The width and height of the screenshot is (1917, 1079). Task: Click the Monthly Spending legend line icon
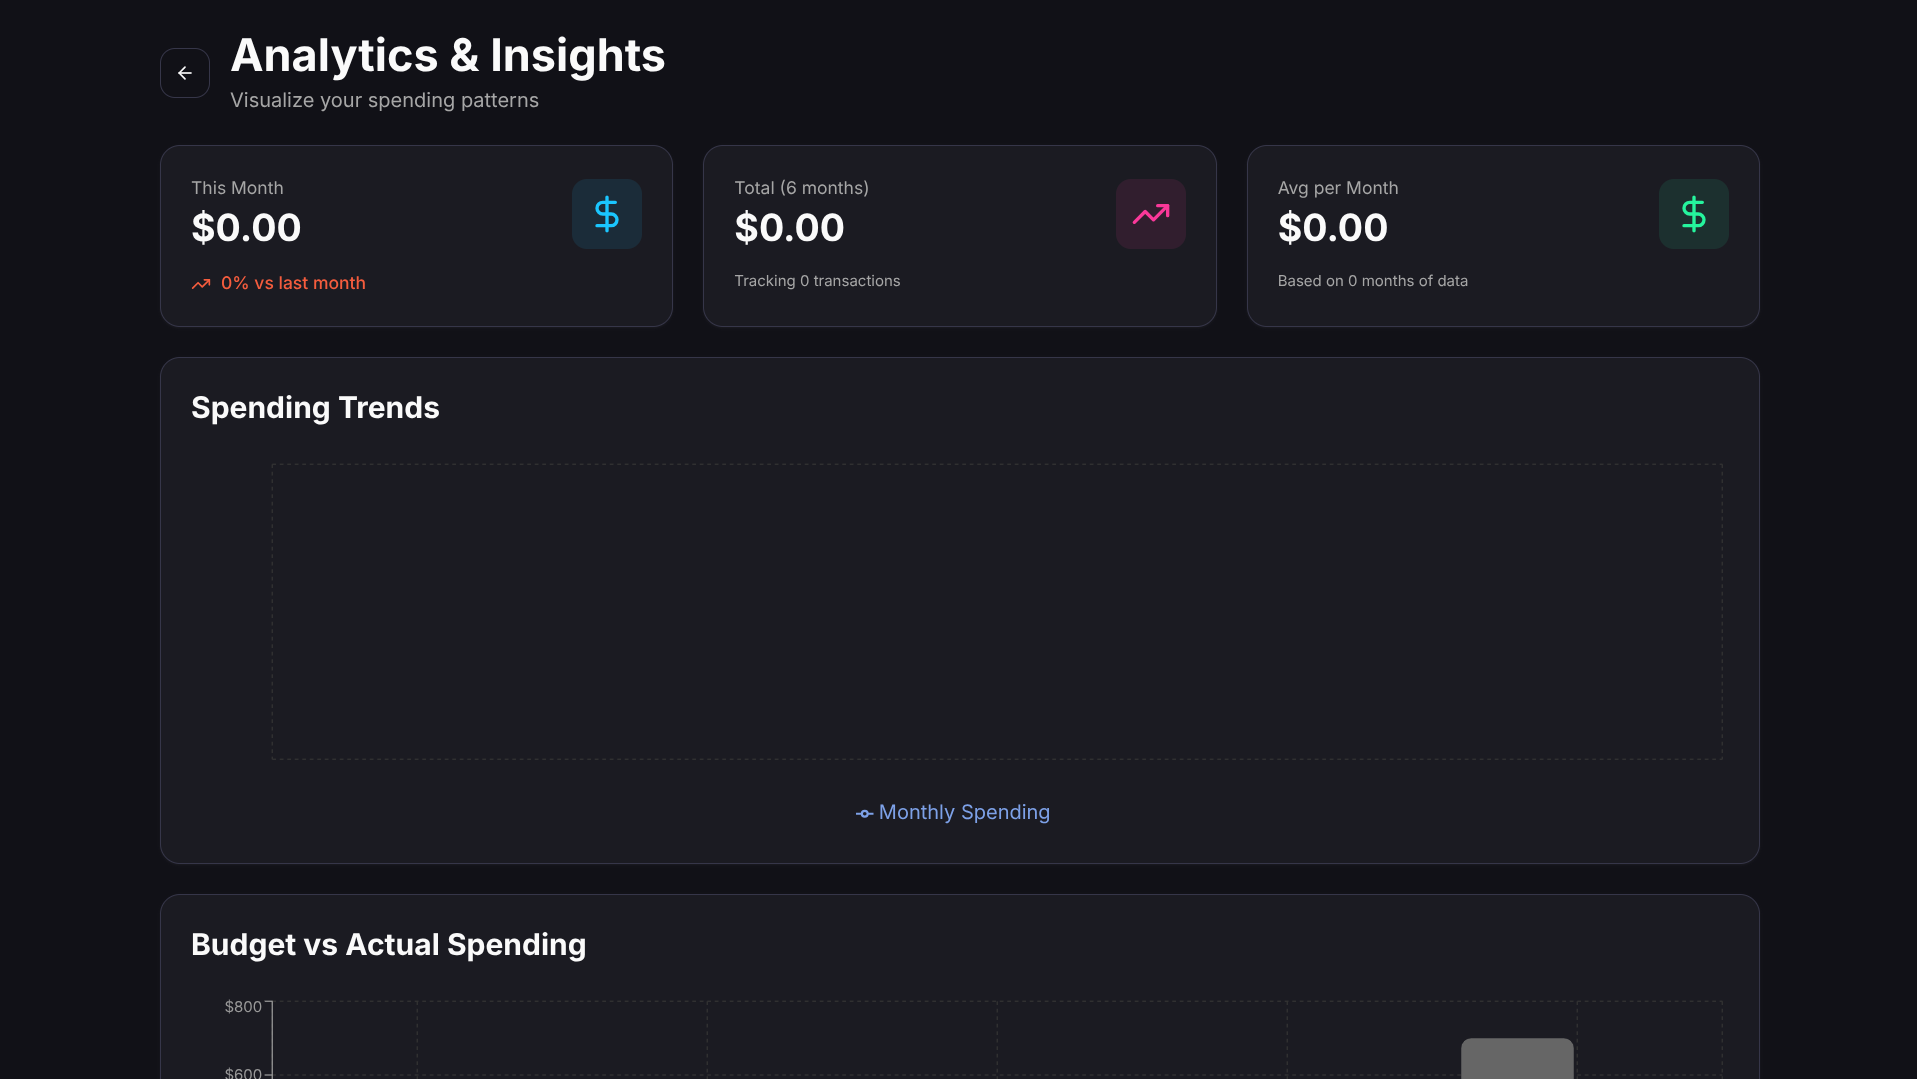[x=863, y=813]
